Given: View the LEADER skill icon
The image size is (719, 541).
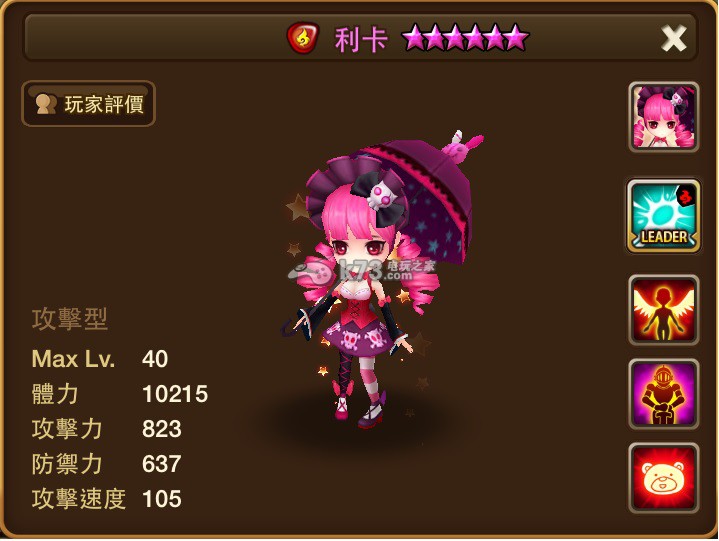Looking at the screenshot, I should point(664,216).
